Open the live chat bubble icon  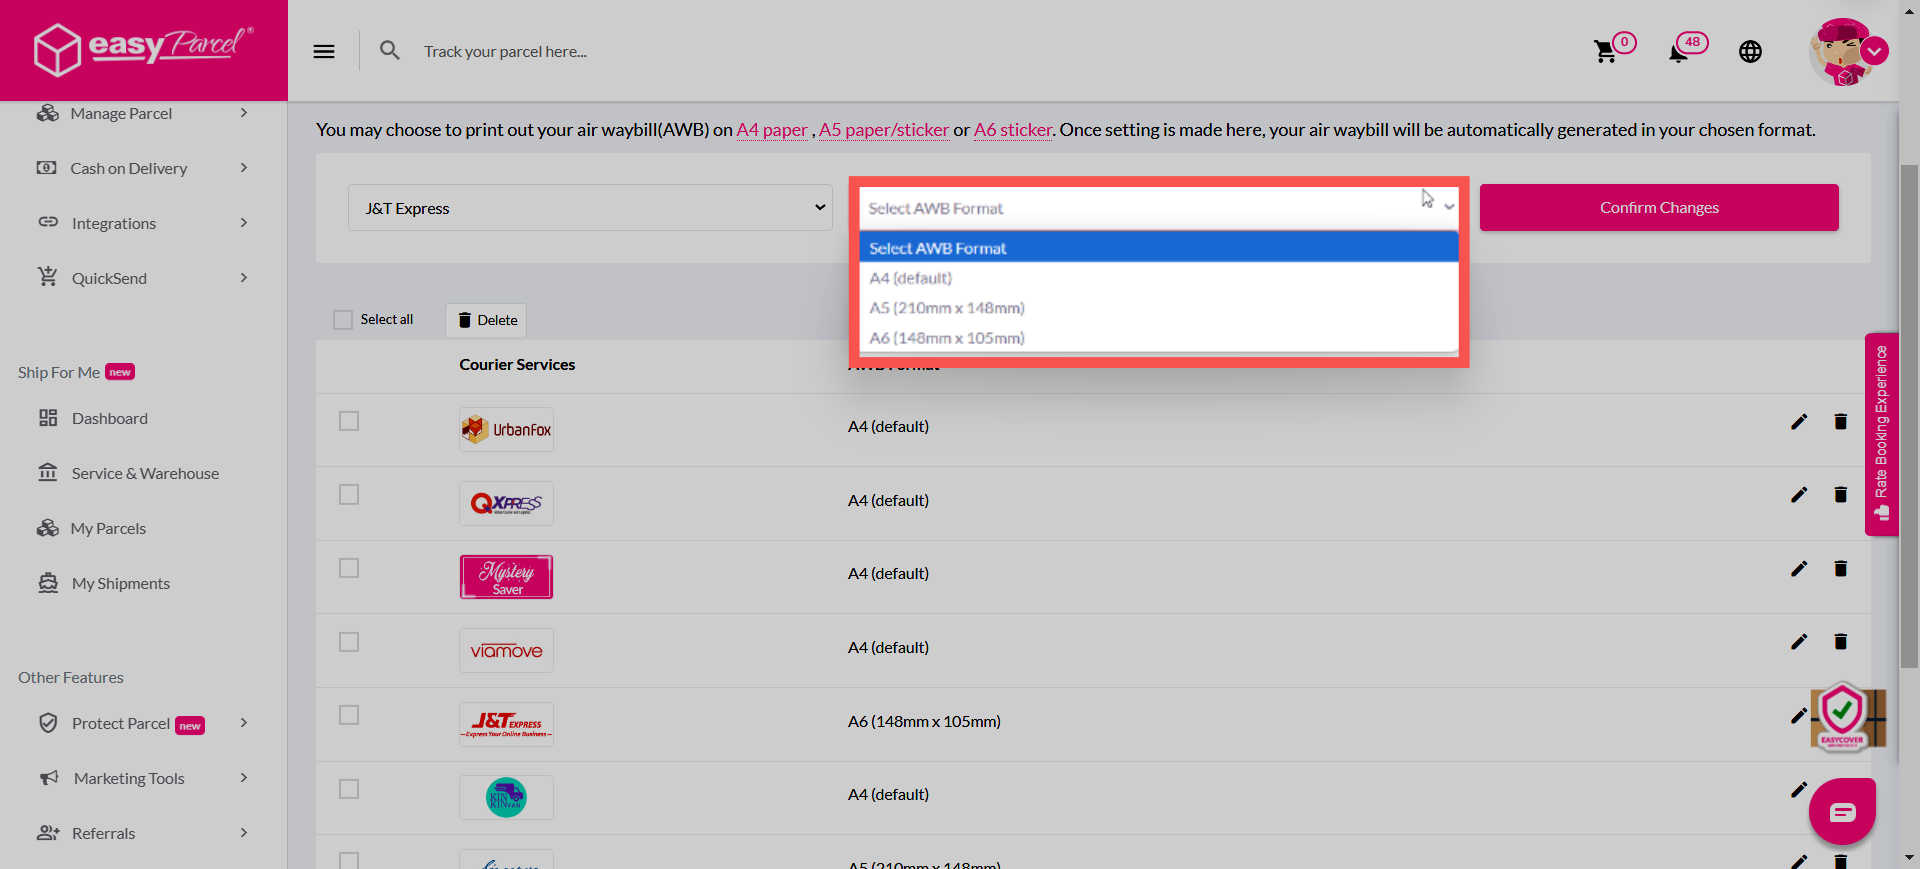click(x=1842, y=812)
